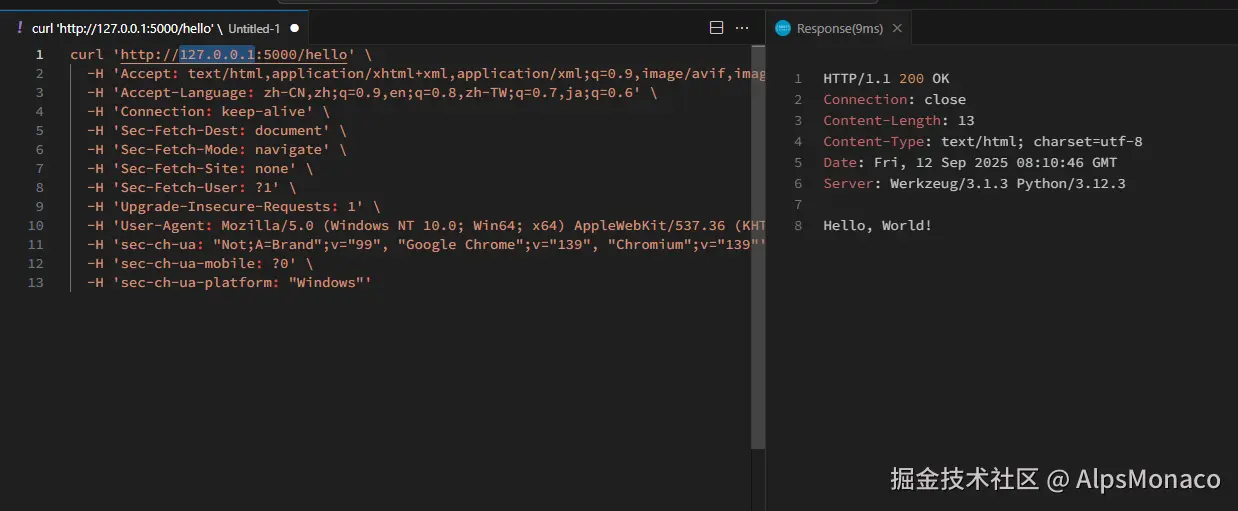The height and width of the screenshot is (511, 1238).
Task: Click the 'Sec-Fetch-Mode: navigate' line
Action: [x=217, y=149]
